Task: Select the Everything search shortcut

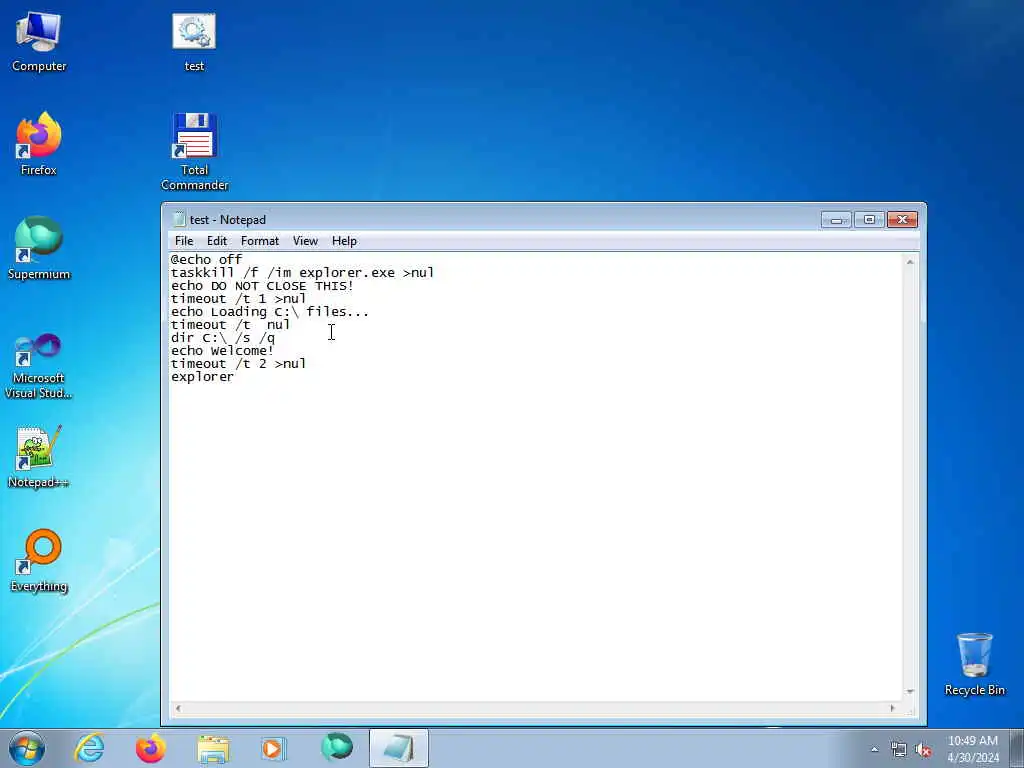Action: pos(39,560)
